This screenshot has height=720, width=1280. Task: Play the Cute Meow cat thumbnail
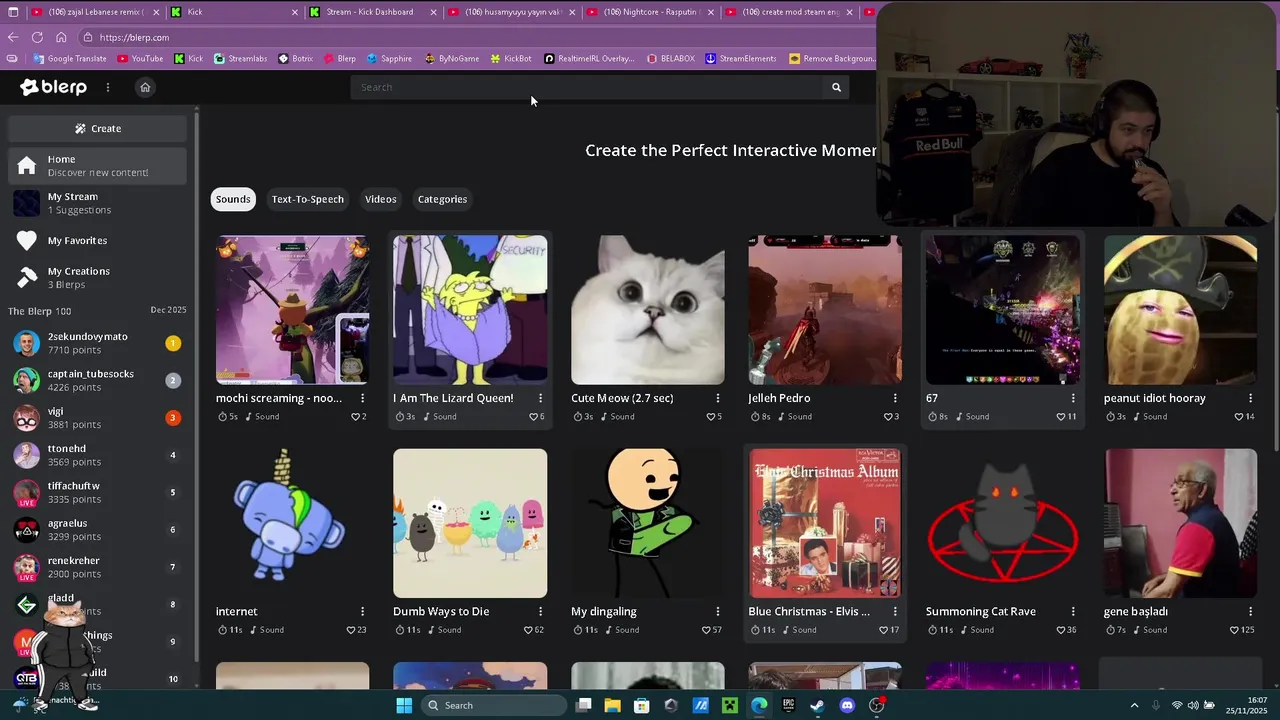tap(648, 310)
